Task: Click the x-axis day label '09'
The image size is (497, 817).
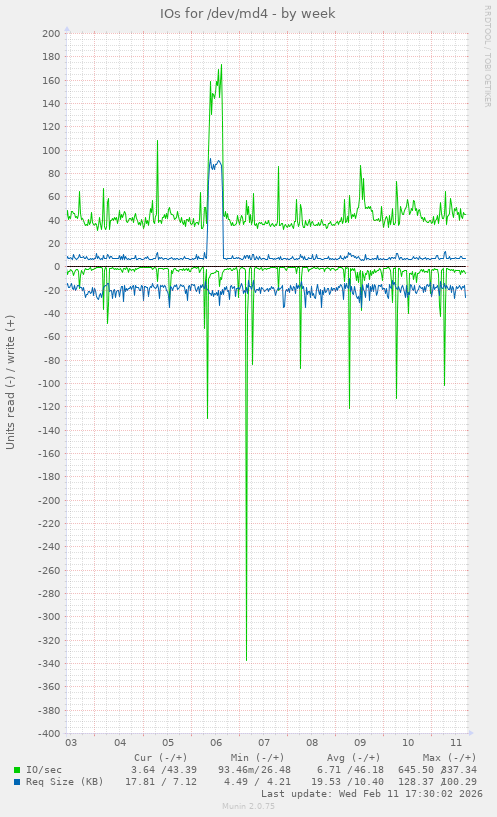Action: click(x=360, y=743)
